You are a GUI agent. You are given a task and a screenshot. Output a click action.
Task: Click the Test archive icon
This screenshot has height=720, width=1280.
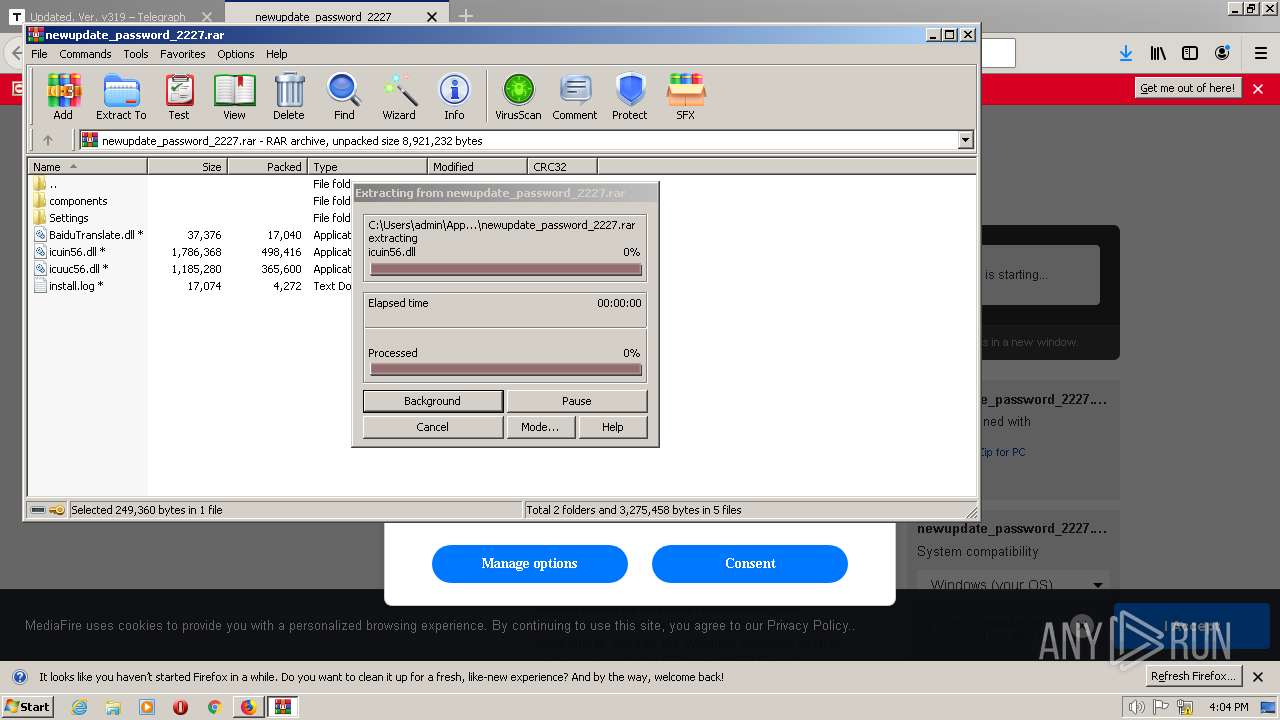click(x=179, y=96)
